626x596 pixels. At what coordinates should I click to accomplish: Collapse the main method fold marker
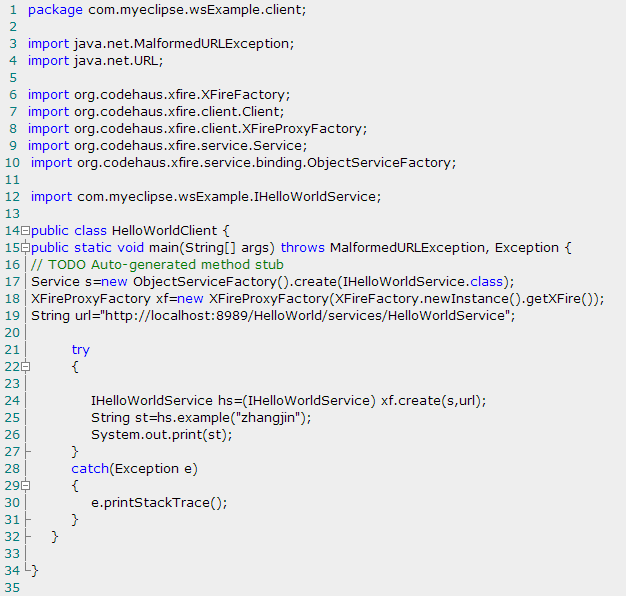click(x=25, y=247)
